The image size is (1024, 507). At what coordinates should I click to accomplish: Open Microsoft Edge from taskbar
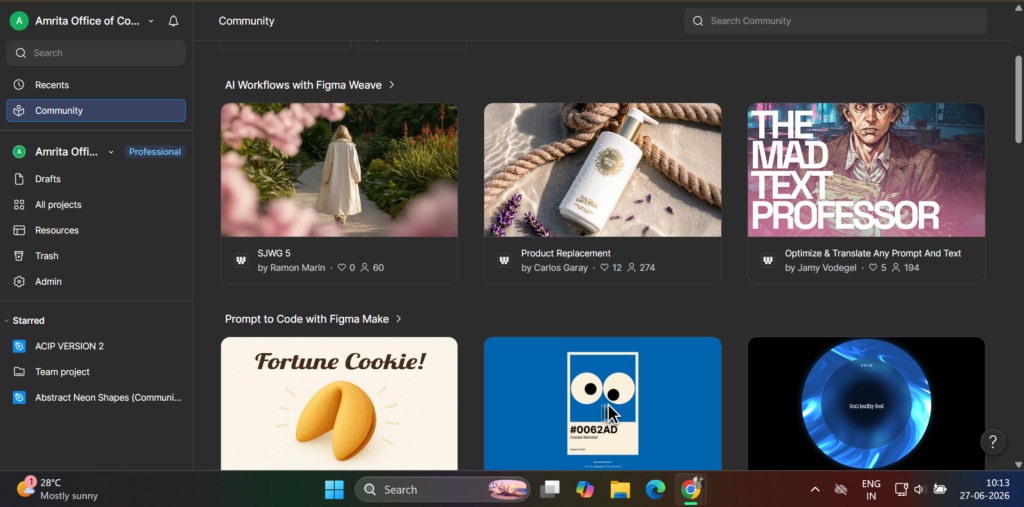pos(655,489)
